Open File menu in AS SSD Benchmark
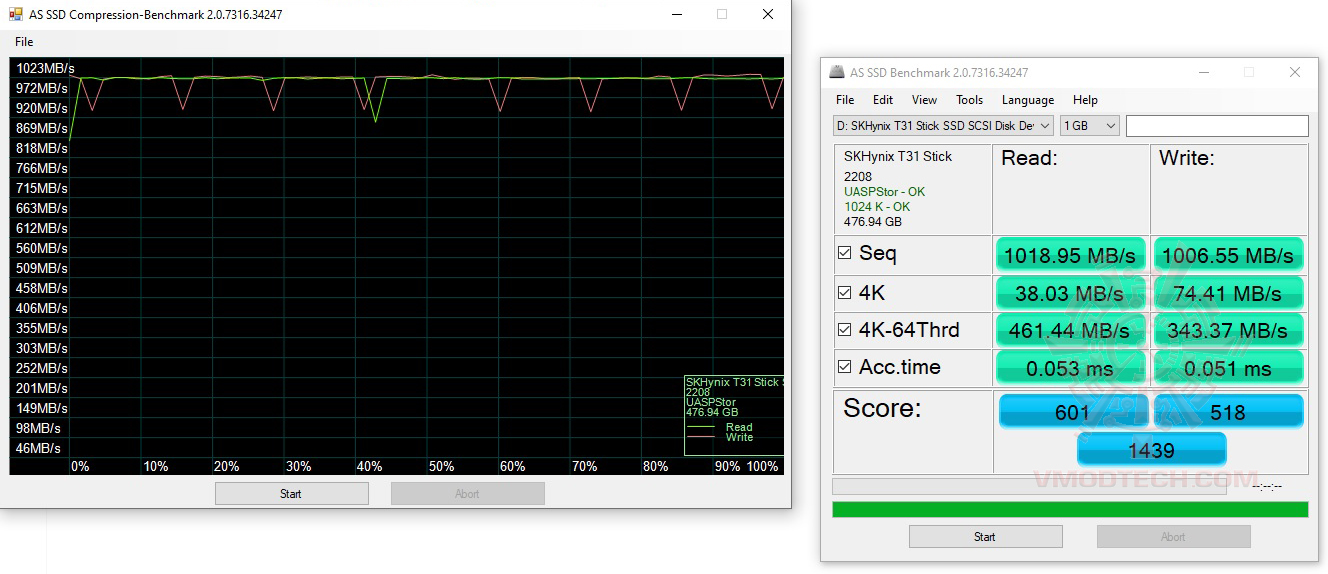 (x=845, y=100)
